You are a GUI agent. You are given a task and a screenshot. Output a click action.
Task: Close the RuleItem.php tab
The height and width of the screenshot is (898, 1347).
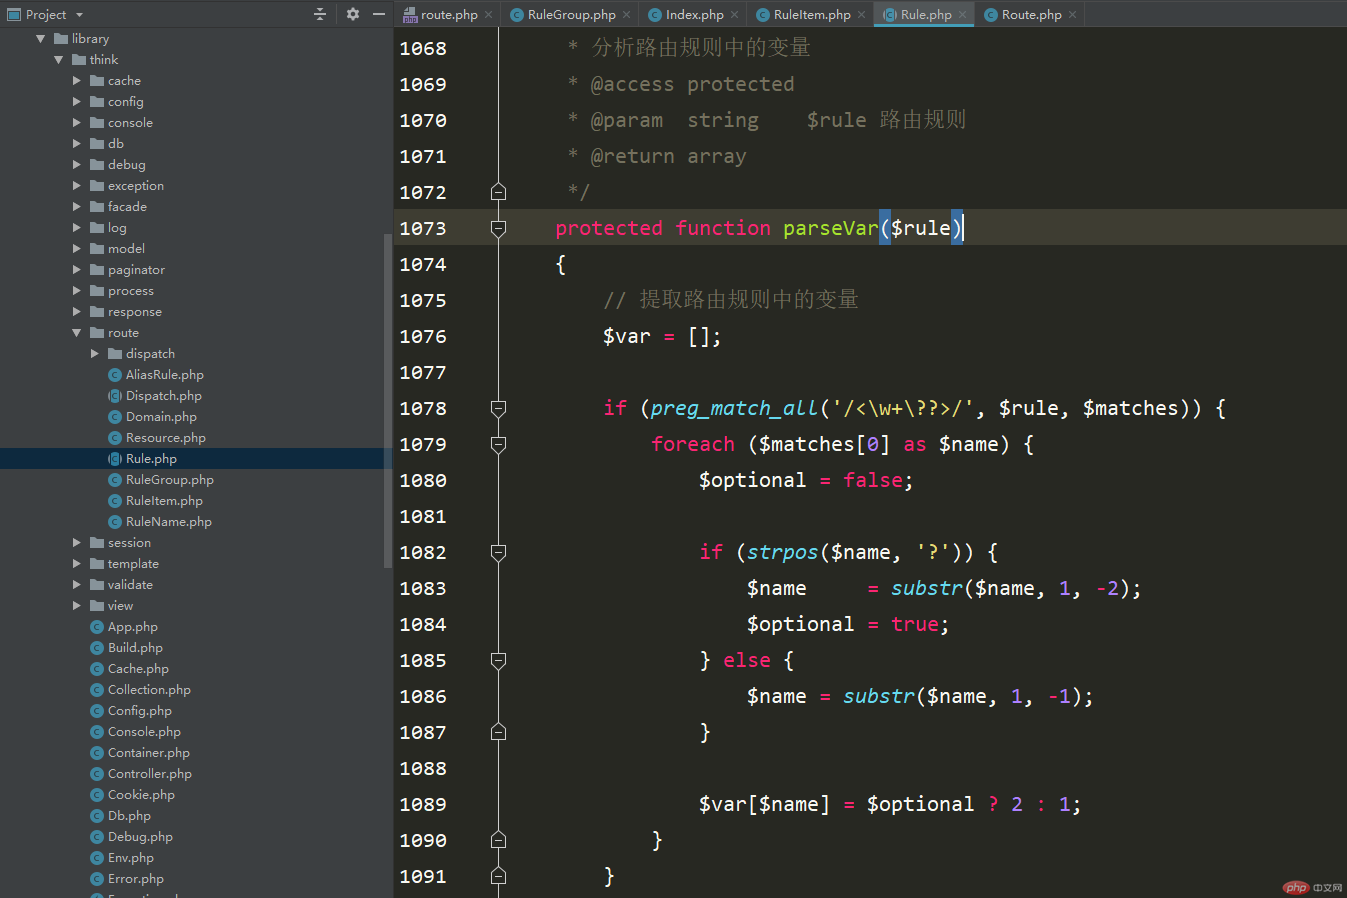coord(862,15)
